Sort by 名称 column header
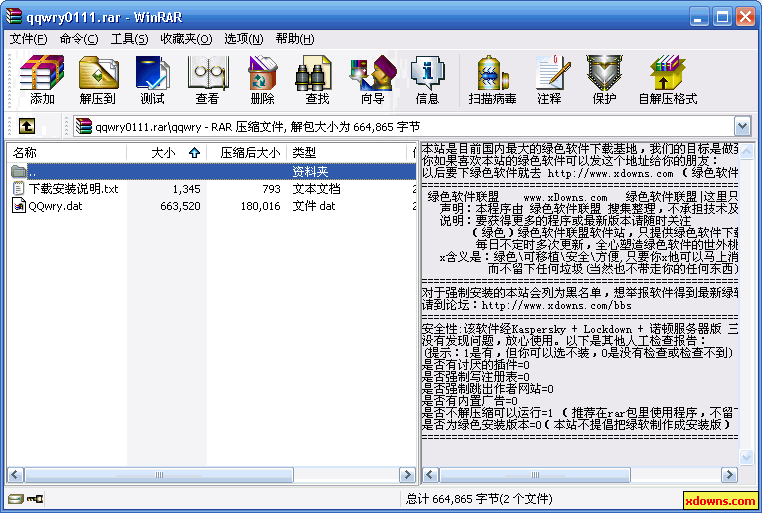The image size is (762, 513). click(67, 153)
